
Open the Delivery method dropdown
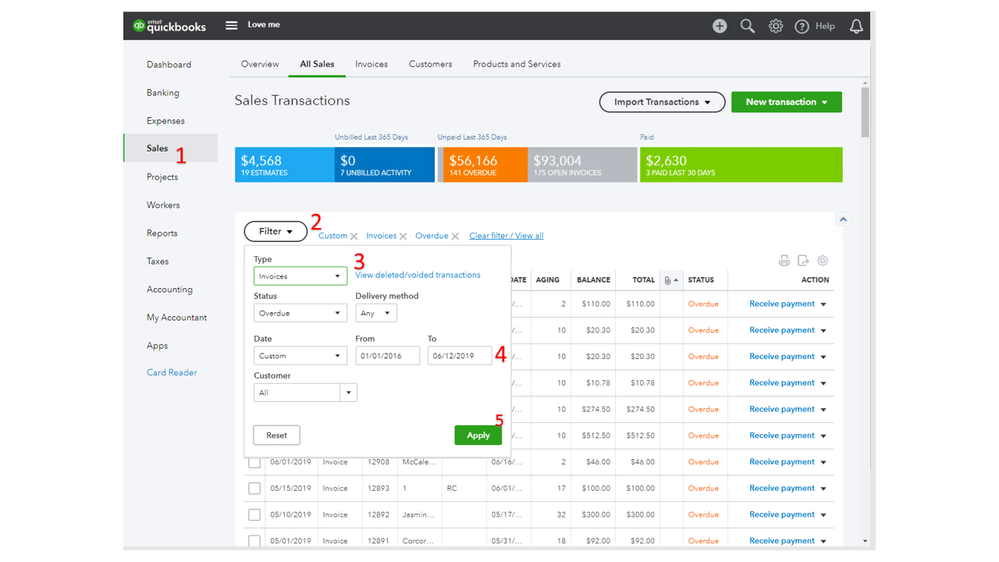[x=376, y=313]
